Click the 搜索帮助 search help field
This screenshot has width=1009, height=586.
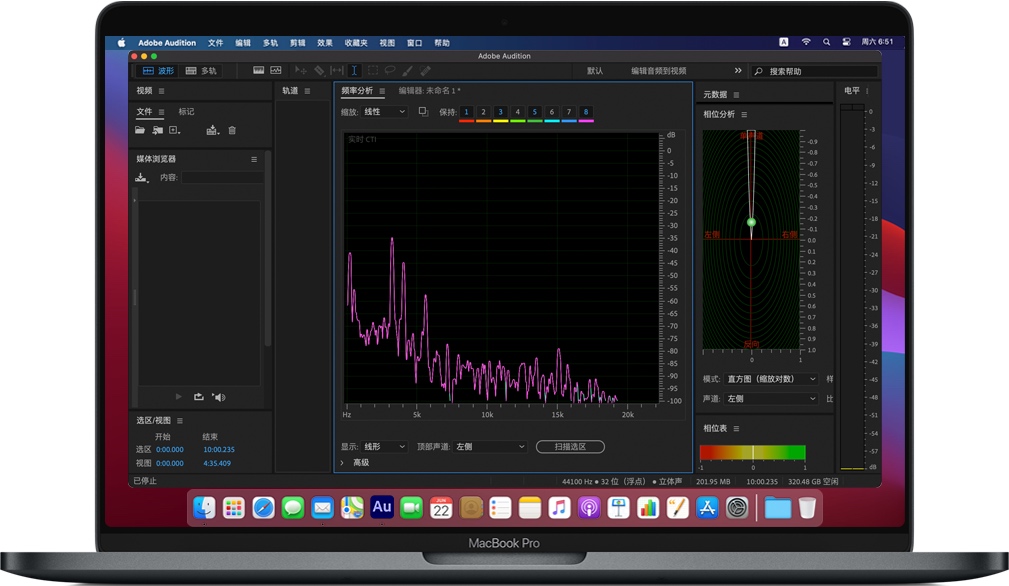coord(818,71)
